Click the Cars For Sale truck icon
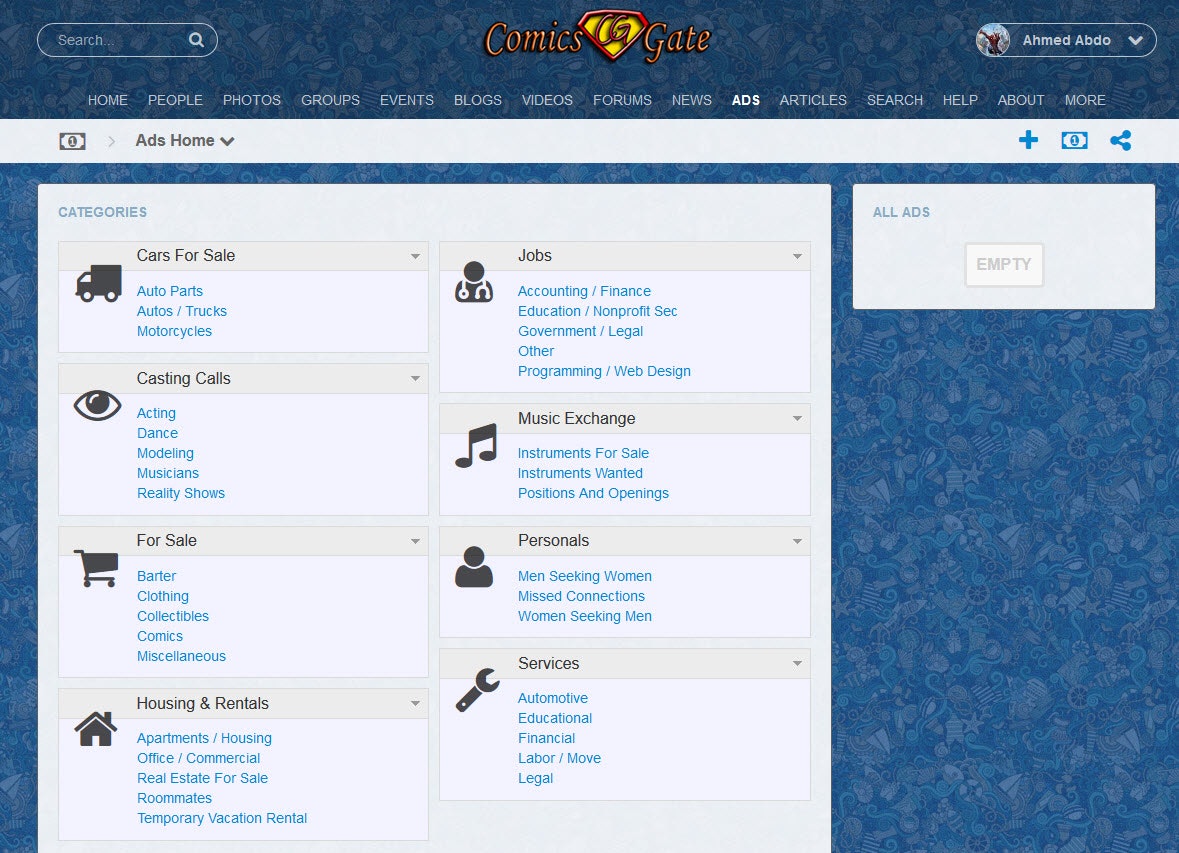 click(96, 284)
